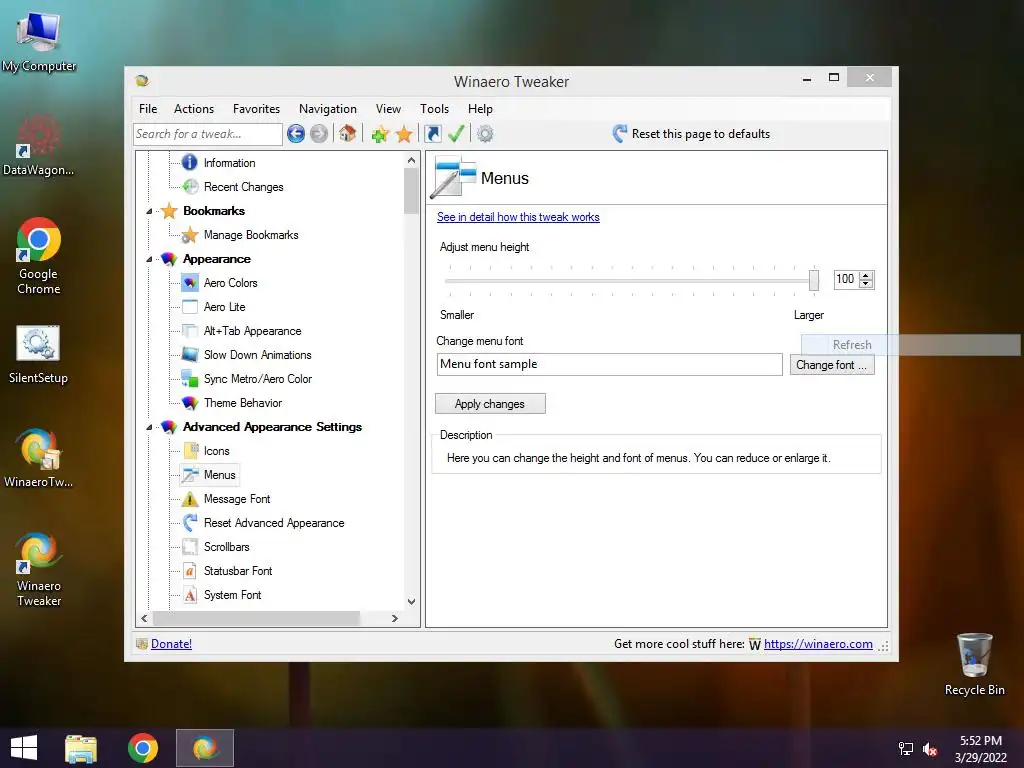This screenshot has width=1024, height=768.
Task: Click the Apply changes button
Action: pyautogui.click(x=490, y=404)
